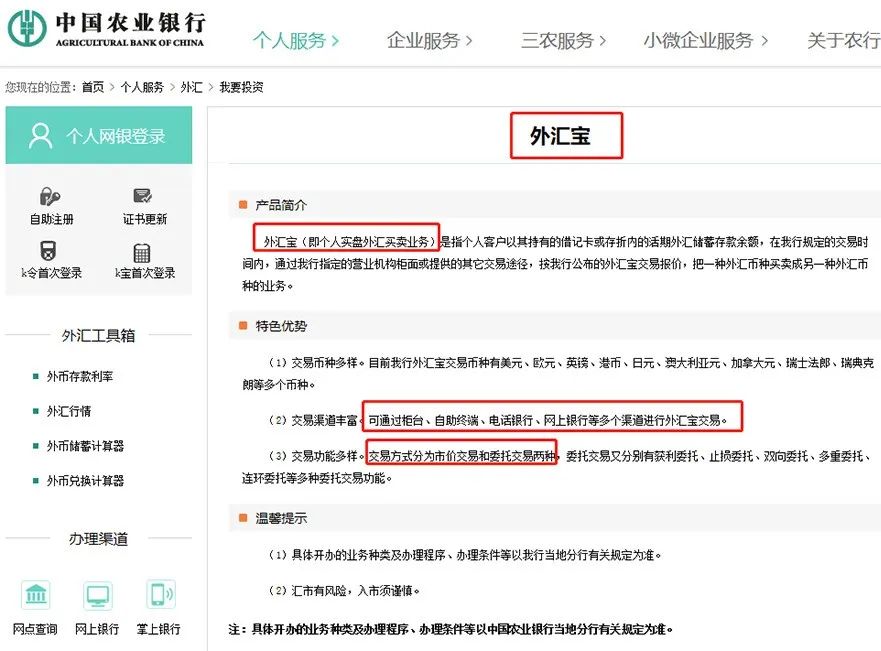Click the person icon in 个人网银登录 banner
The width and height of the screenshot is (881, 651).
pos(39,134)
